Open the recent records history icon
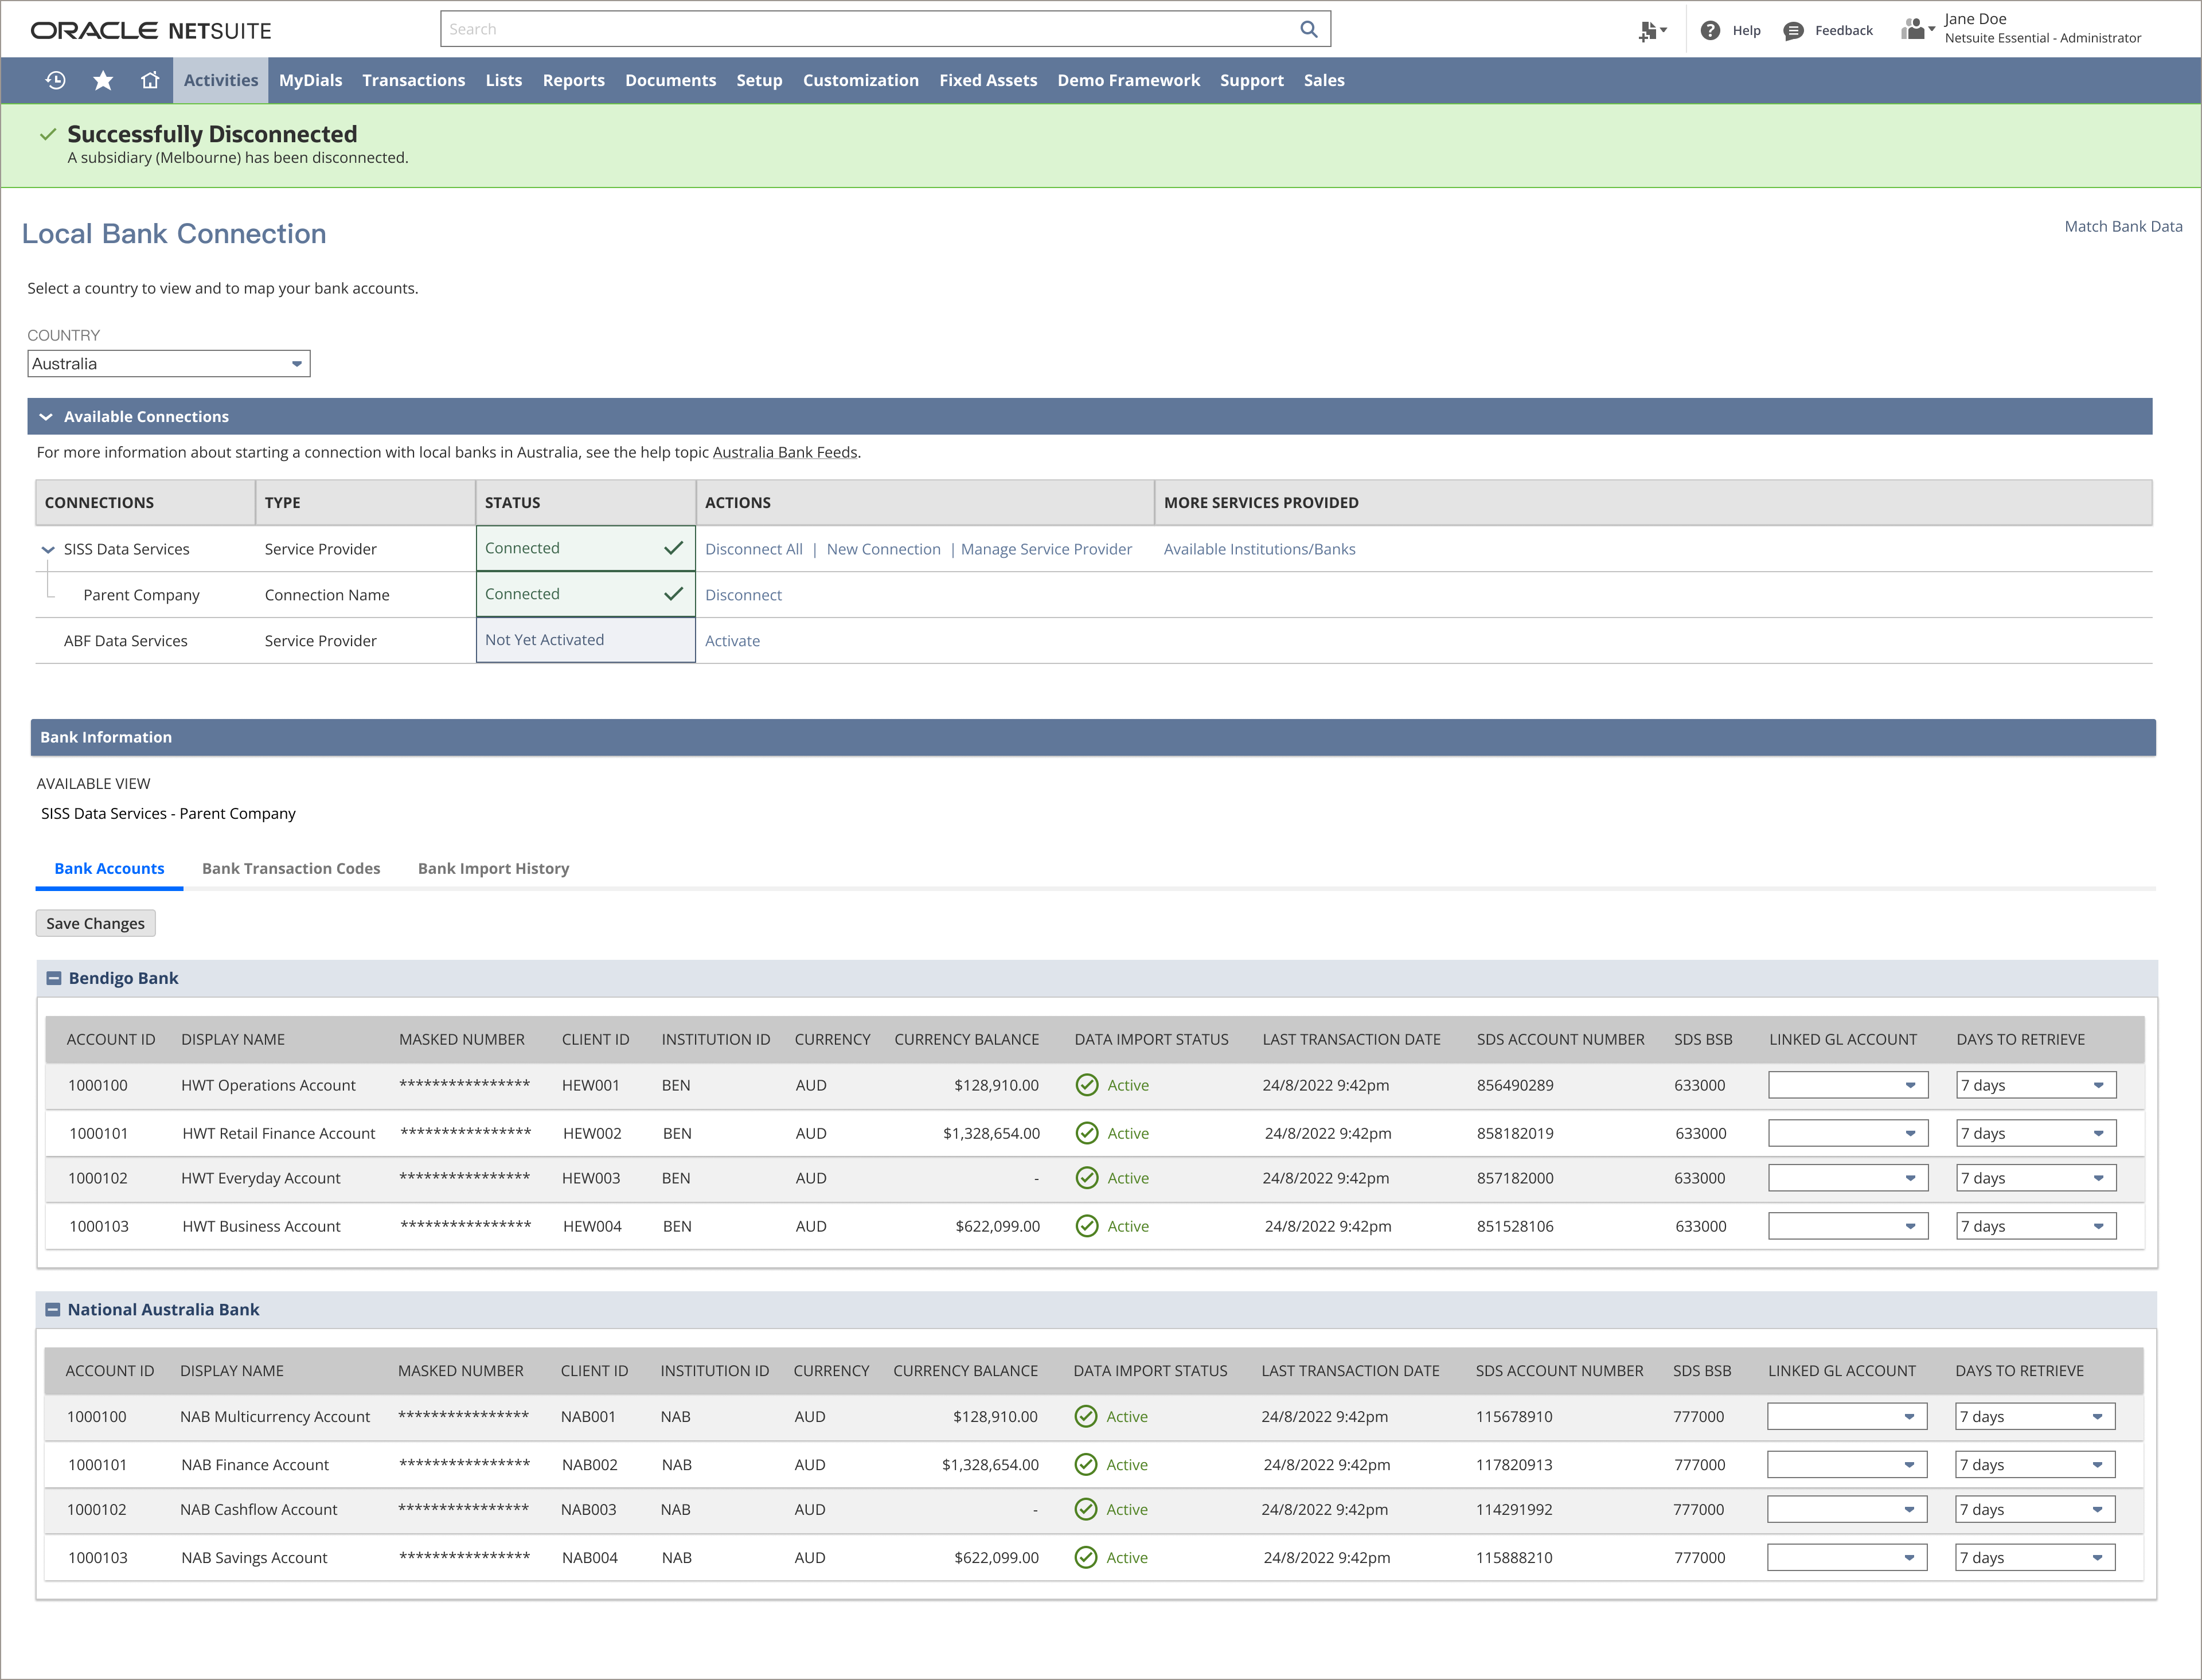The image size is (2202, 1680). click(56, 80)
